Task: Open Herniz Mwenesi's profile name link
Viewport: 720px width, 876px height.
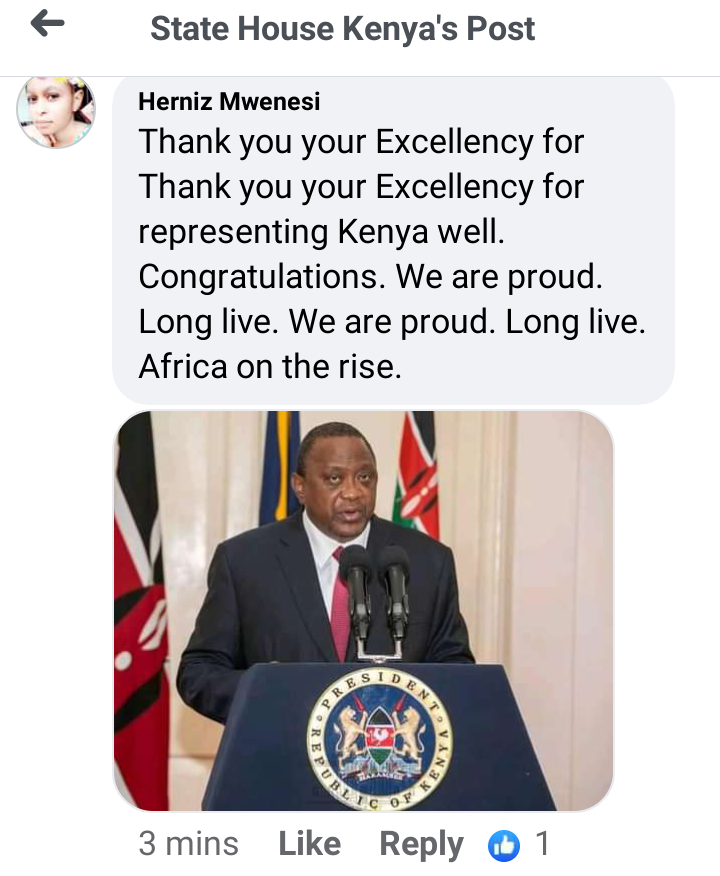Action: 229,102
